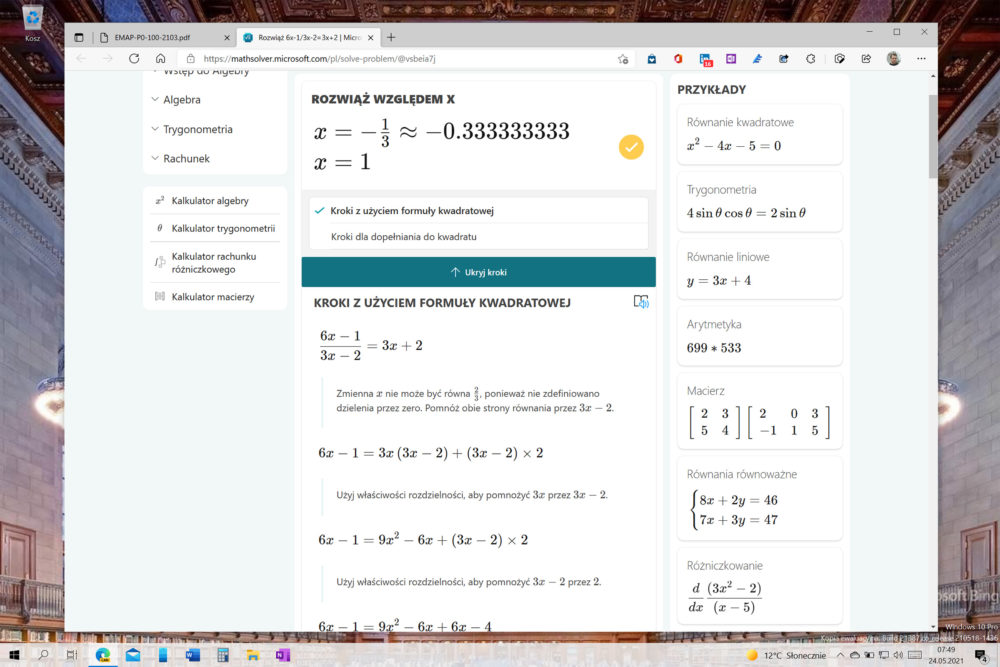Click the site lock icon in address bar
The height and width of the screenshot is (667, 1000).
[x=190, y=59]
